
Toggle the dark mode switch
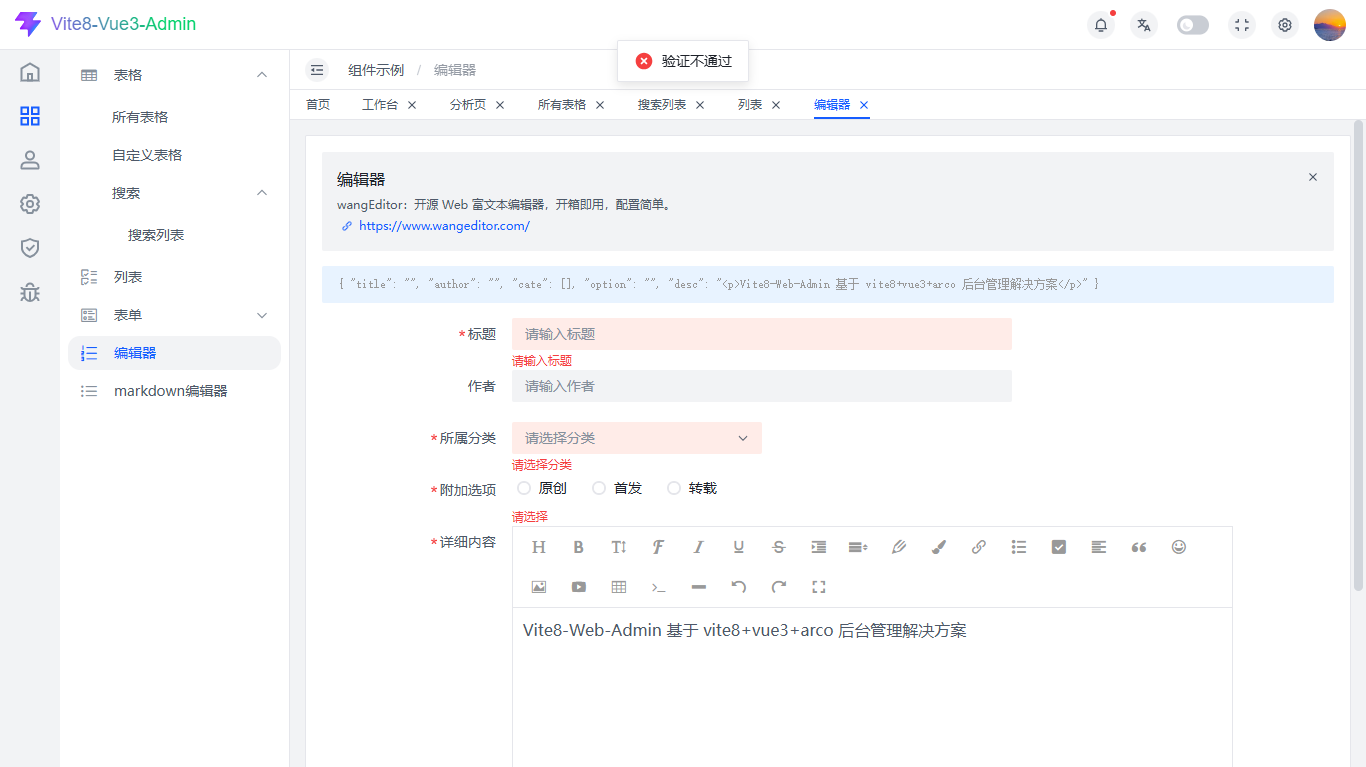(1193, 25)
